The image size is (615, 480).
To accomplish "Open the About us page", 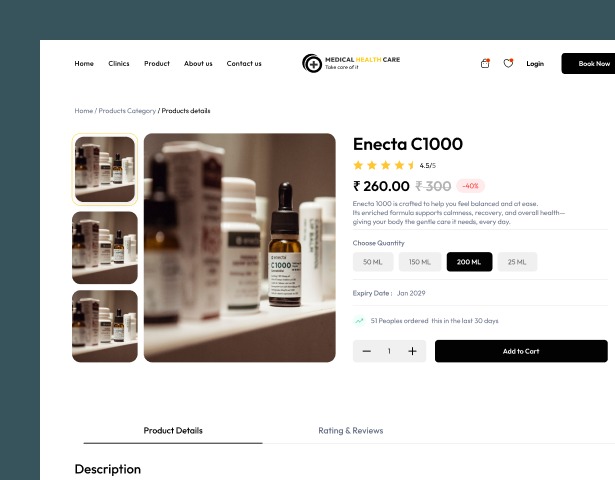I will [198, 64].
